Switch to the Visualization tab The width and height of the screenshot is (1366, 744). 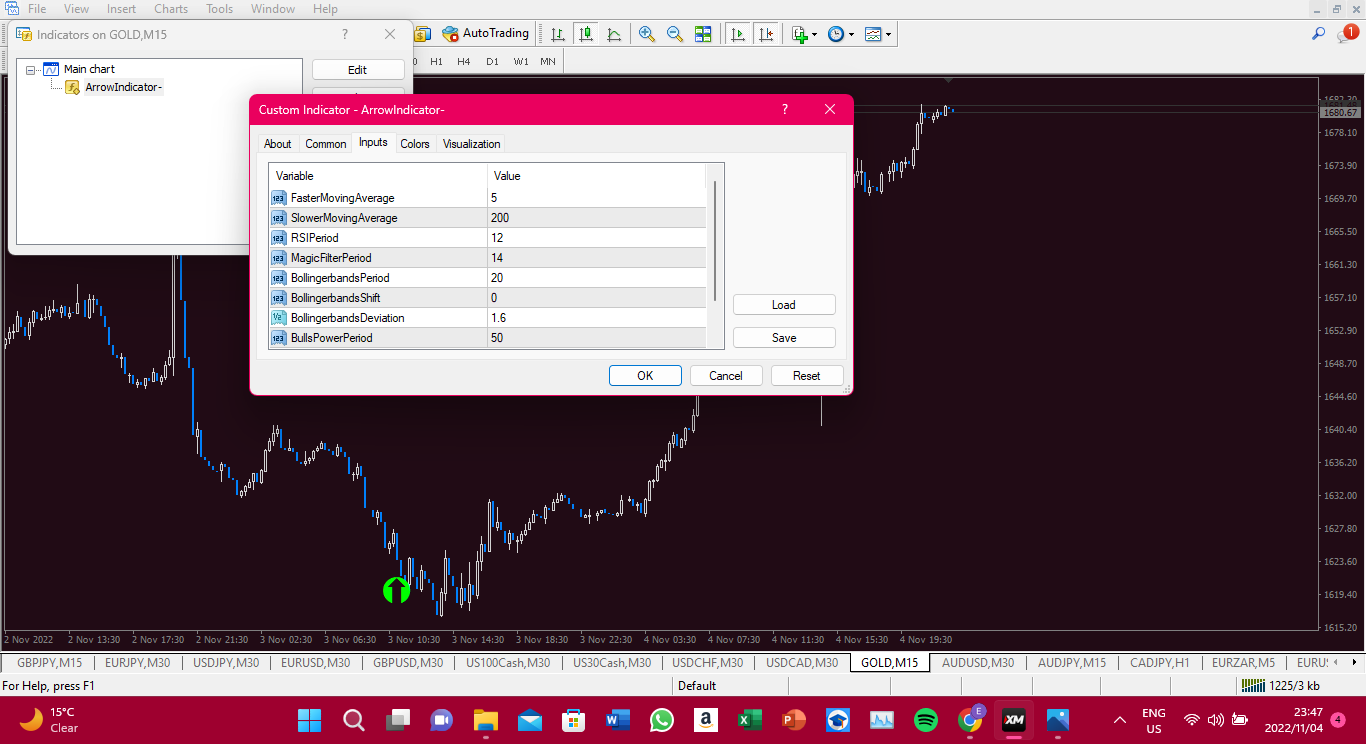point(471,144)
